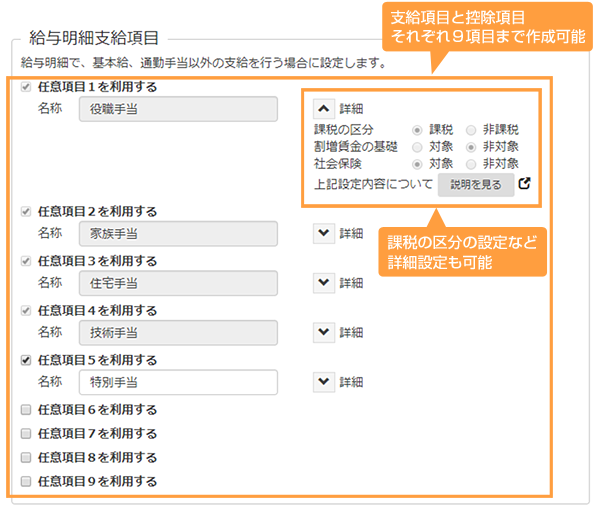
Task: Click the 上記設定内容について label
Action: coord(373,184)
